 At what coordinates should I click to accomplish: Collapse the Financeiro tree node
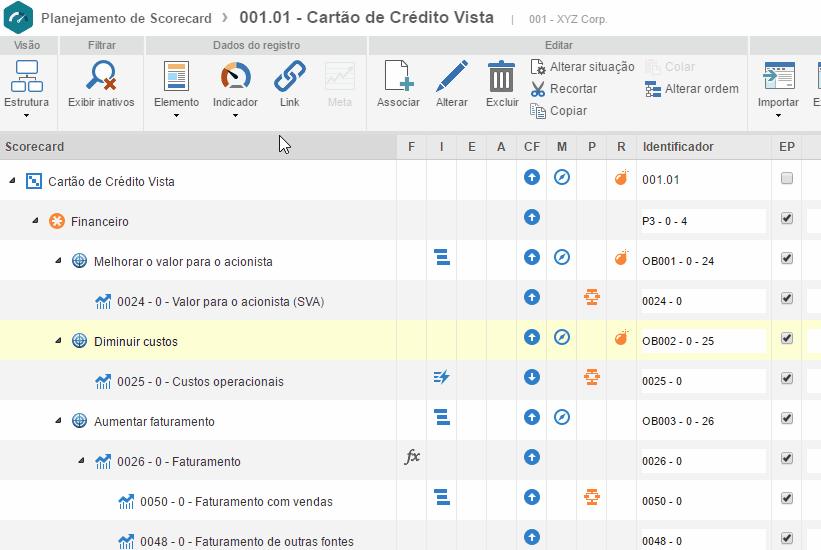[35, 221]
